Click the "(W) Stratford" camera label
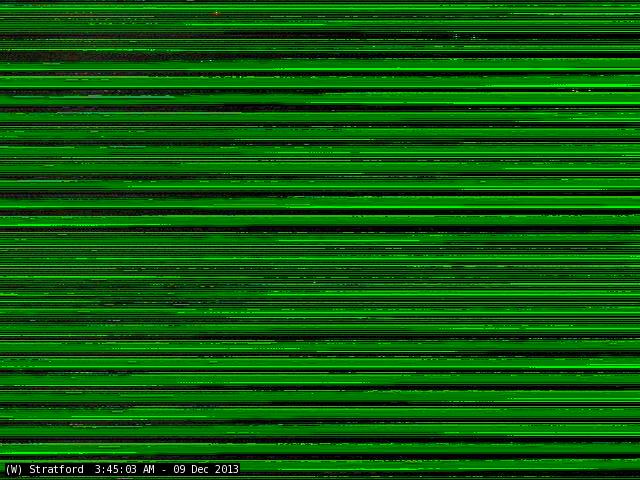 coord(44,469)
